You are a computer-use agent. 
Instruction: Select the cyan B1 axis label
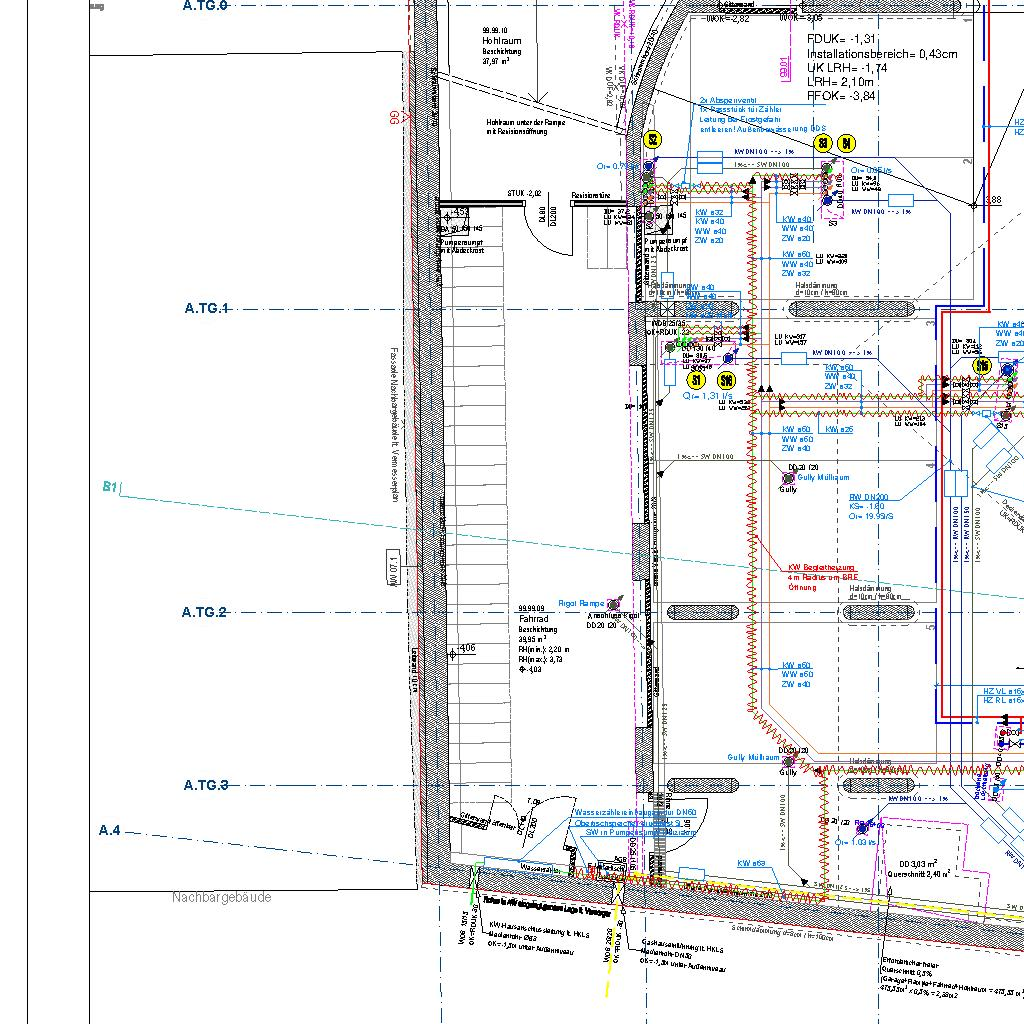click(x=110, y=487)
